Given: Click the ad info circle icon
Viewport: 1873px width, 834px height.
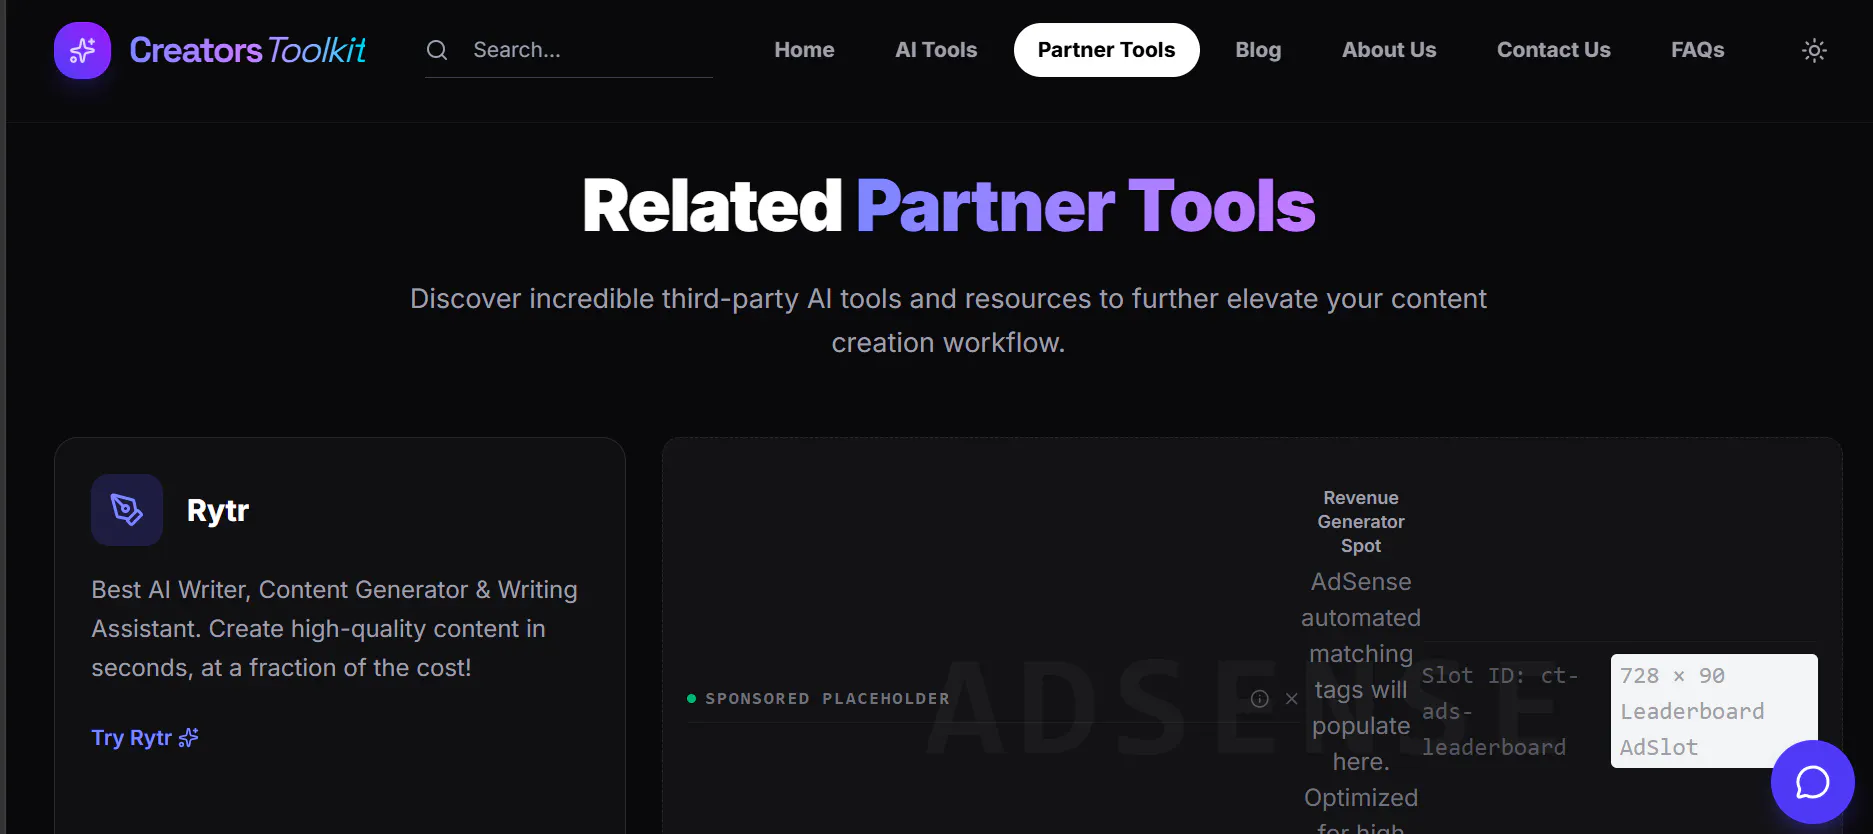Looking at the screenshot, I should click(x=1260, y=699).
